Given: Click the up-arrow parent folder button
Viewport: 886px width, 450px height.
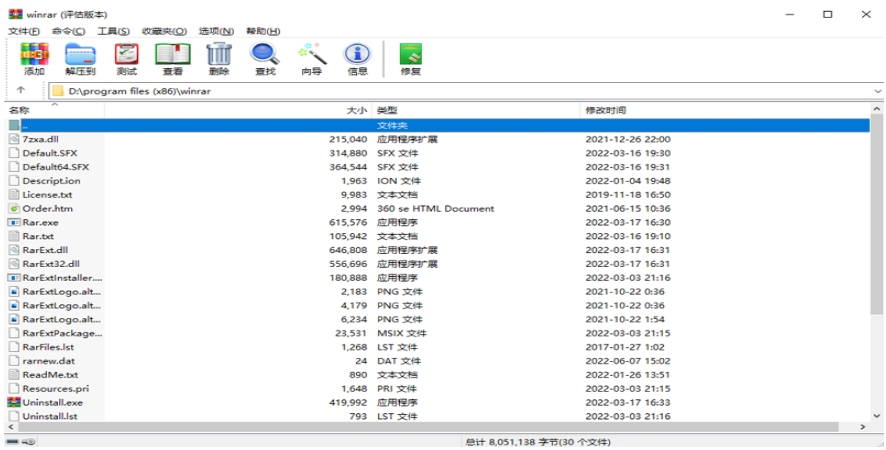Looking at the screenshot, I should pyautogui.click(x=20, y=91).
